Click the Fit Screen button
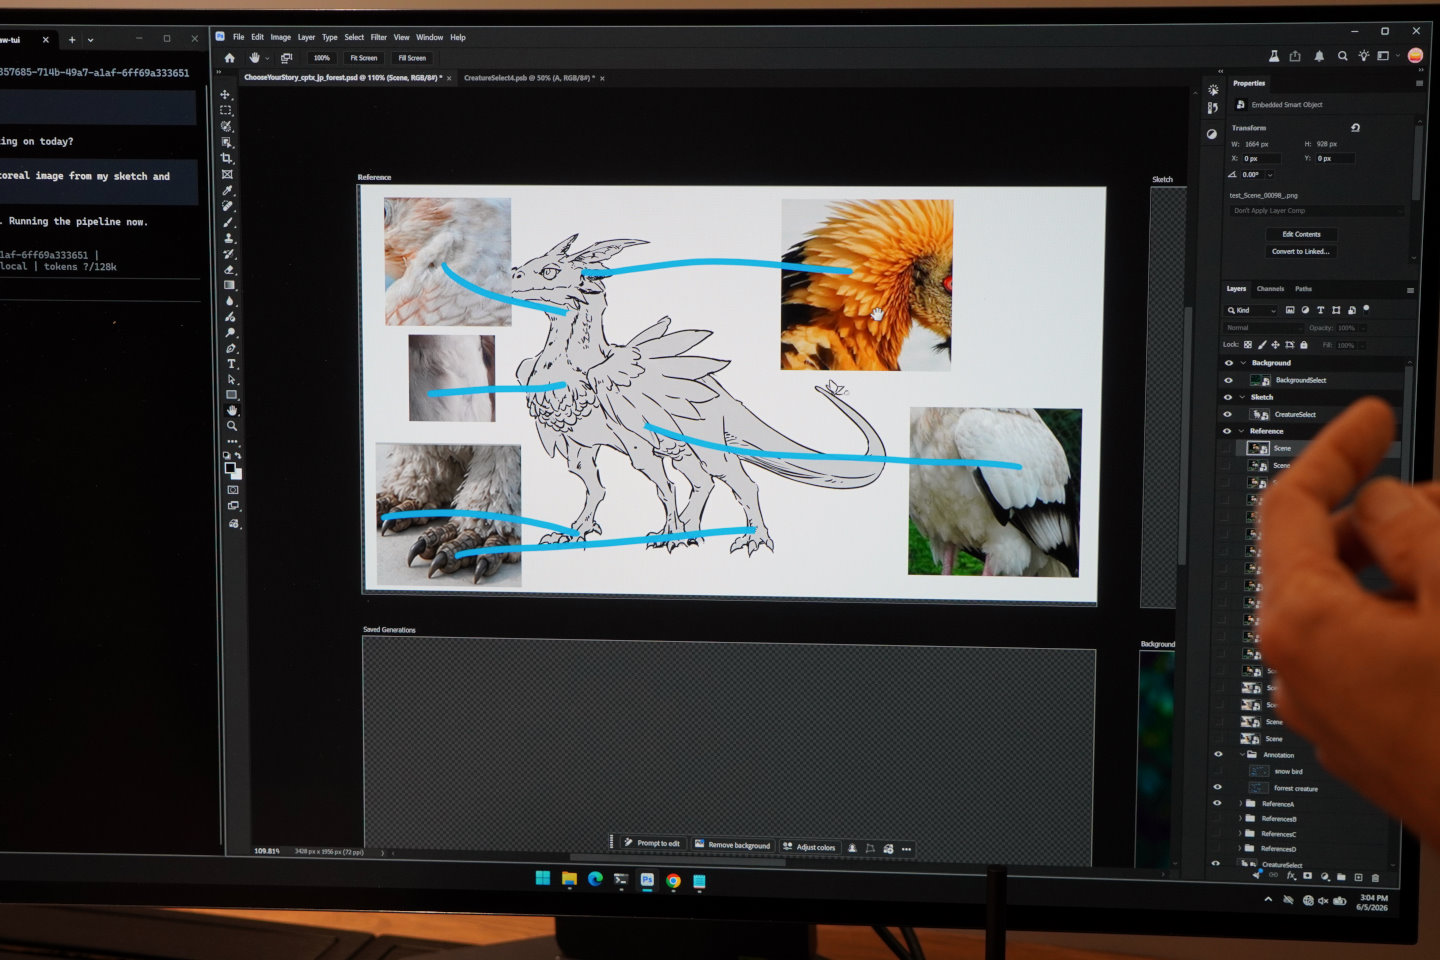 click(x=364, y=58)
